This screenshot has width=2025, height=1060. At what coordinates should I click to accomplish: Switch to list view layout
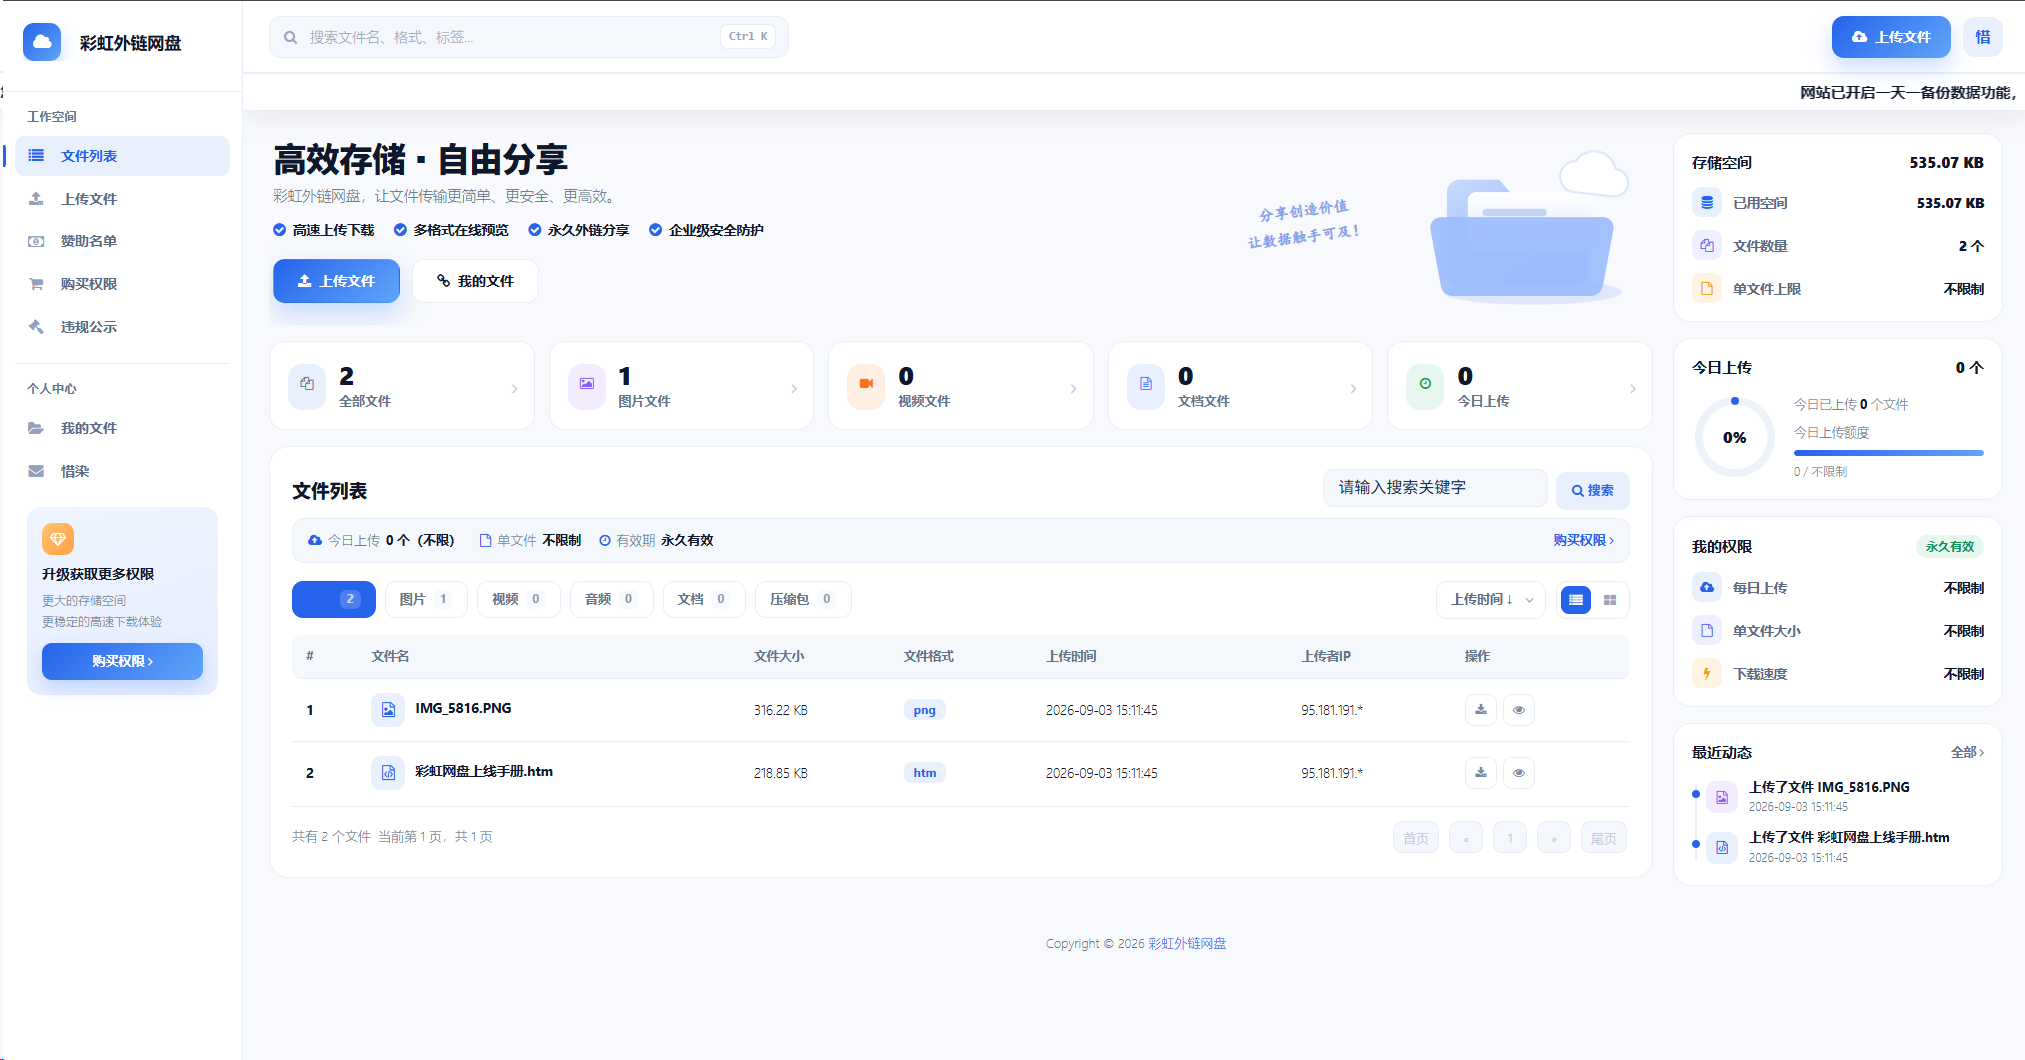coord(1576,600)
